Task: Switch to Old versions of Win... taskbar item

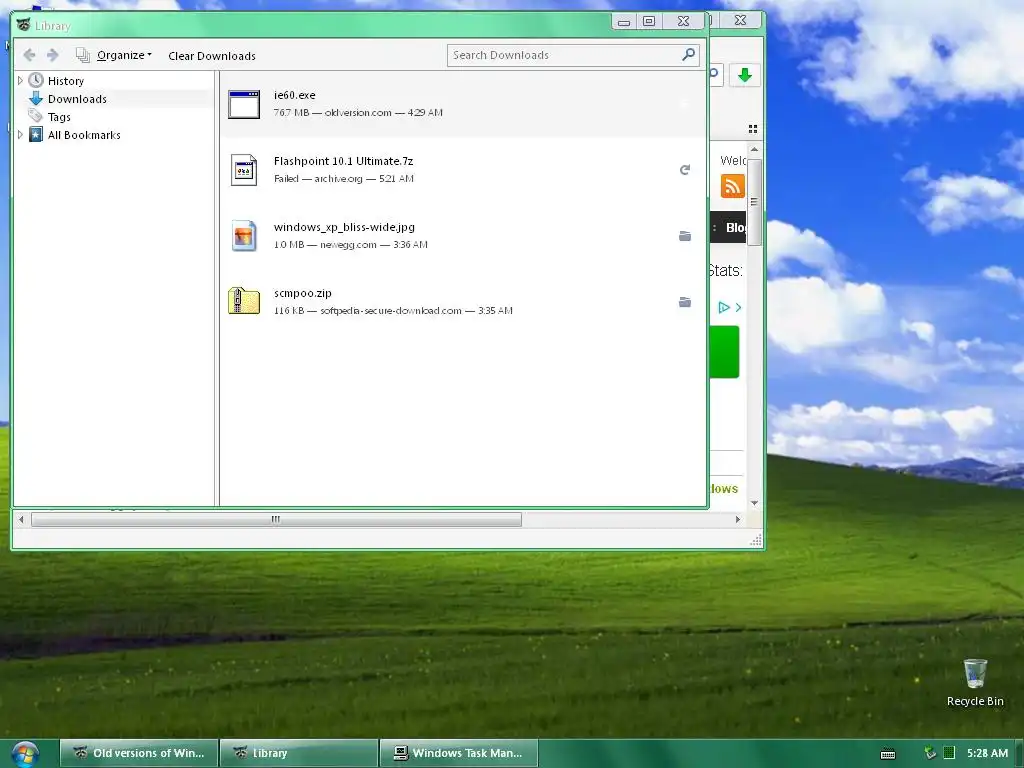Action: 138,753
